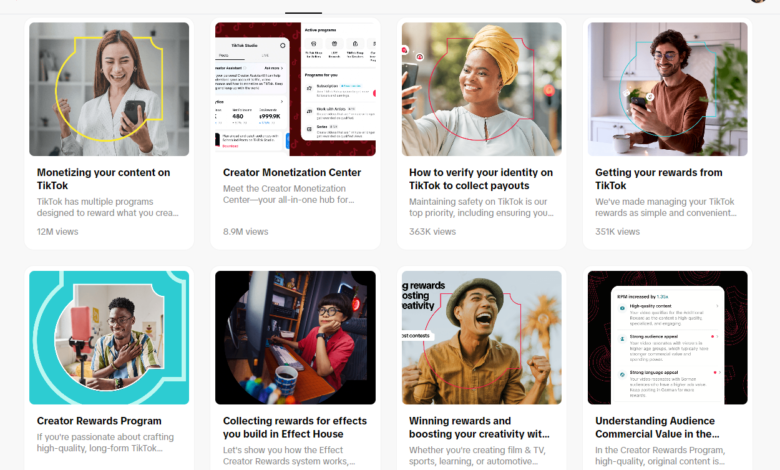This screenshot has width=780, height=470.
Task: Click the 'Creator Rewards Program' title
Action: tap(99, 421)
